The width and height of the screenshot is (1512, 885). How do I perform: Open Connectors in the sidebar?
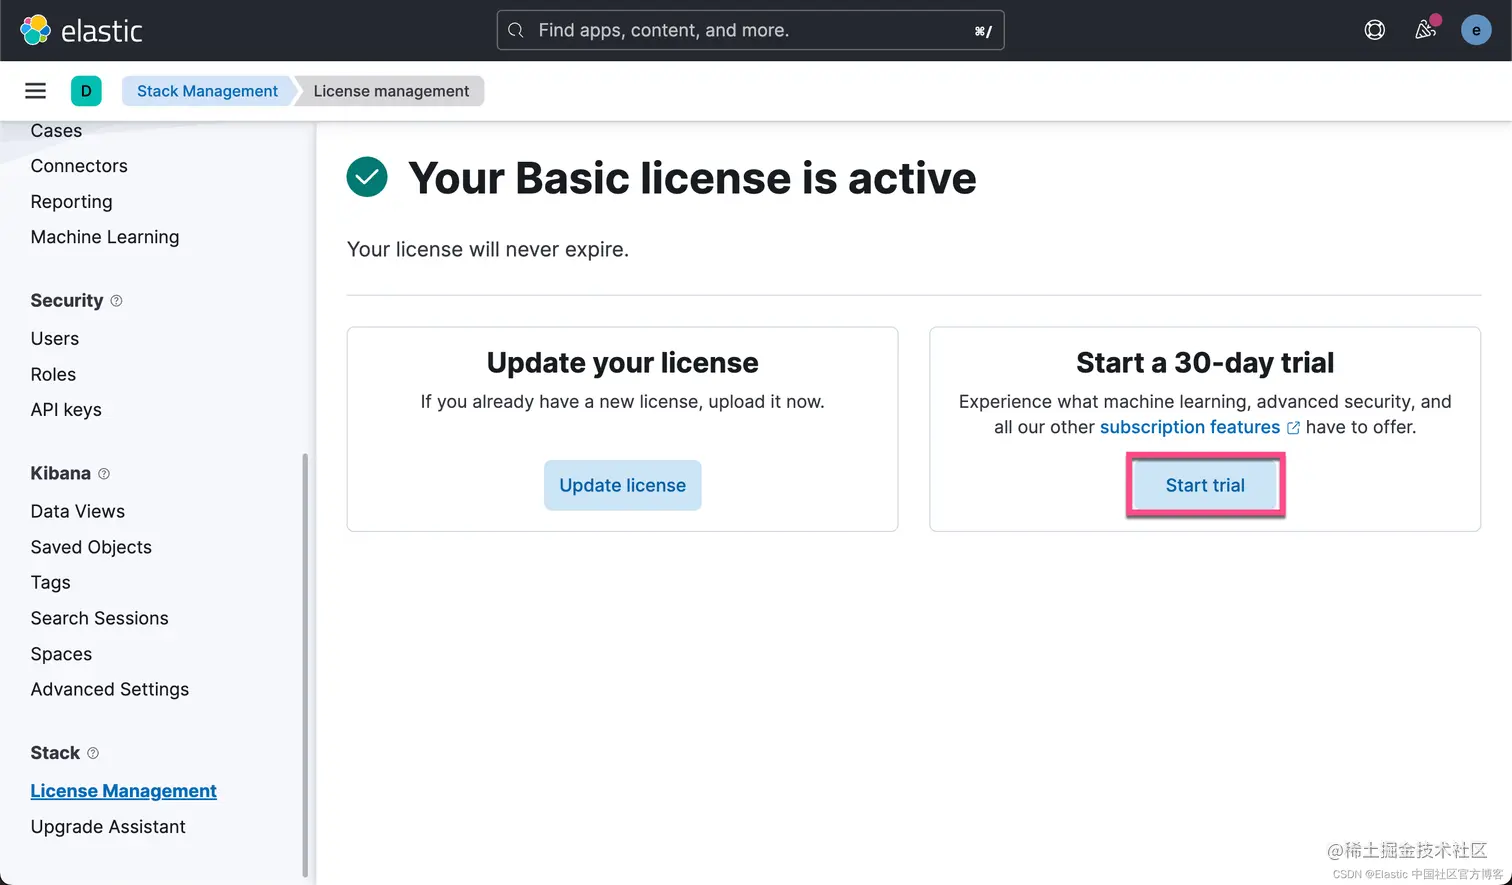click(x=79, y=166)
